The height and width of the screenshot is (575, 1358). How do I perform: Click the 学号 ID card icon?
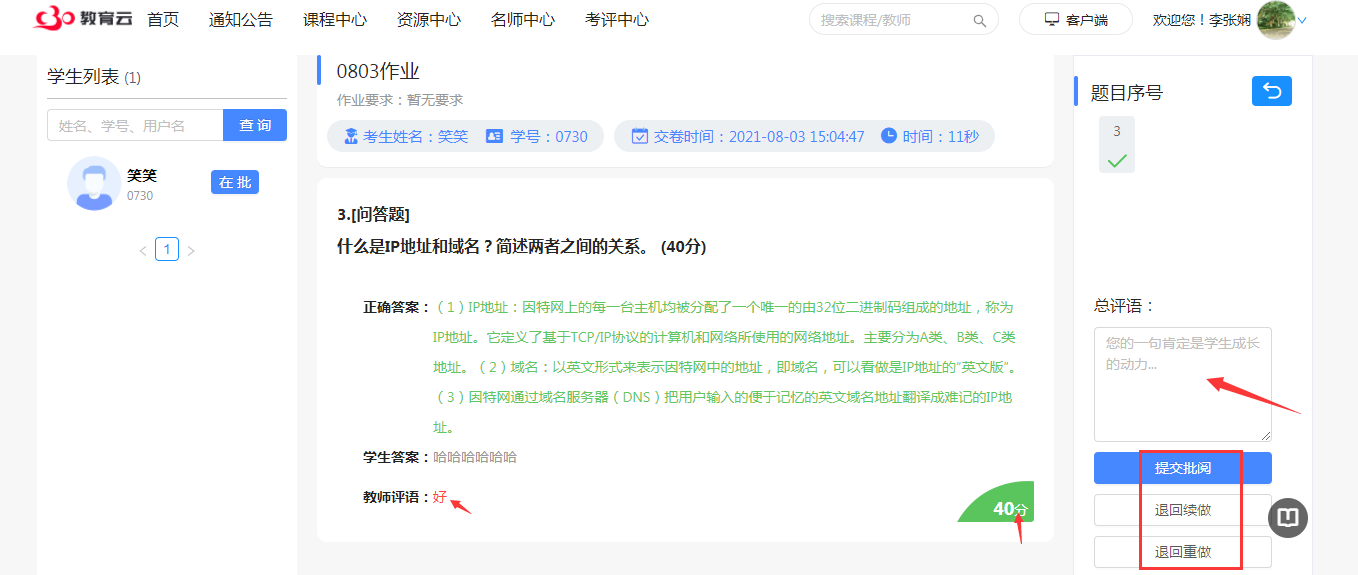(x=494, y=136)
